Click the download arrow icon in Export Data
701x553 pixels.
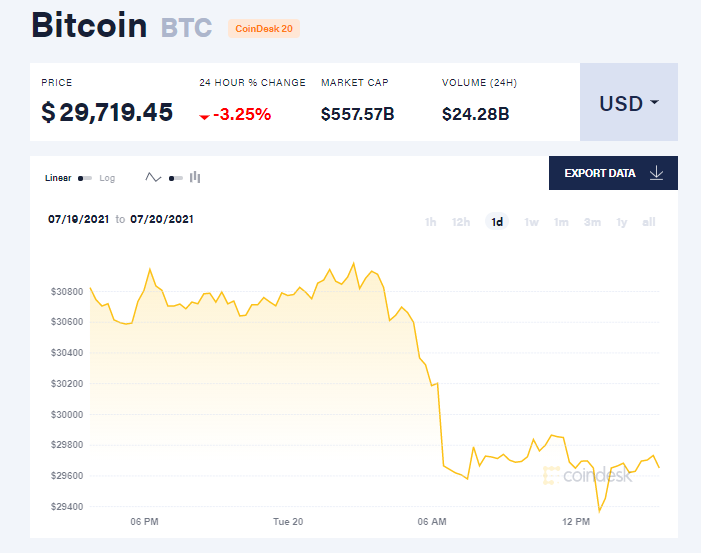[x=656, y=173]
